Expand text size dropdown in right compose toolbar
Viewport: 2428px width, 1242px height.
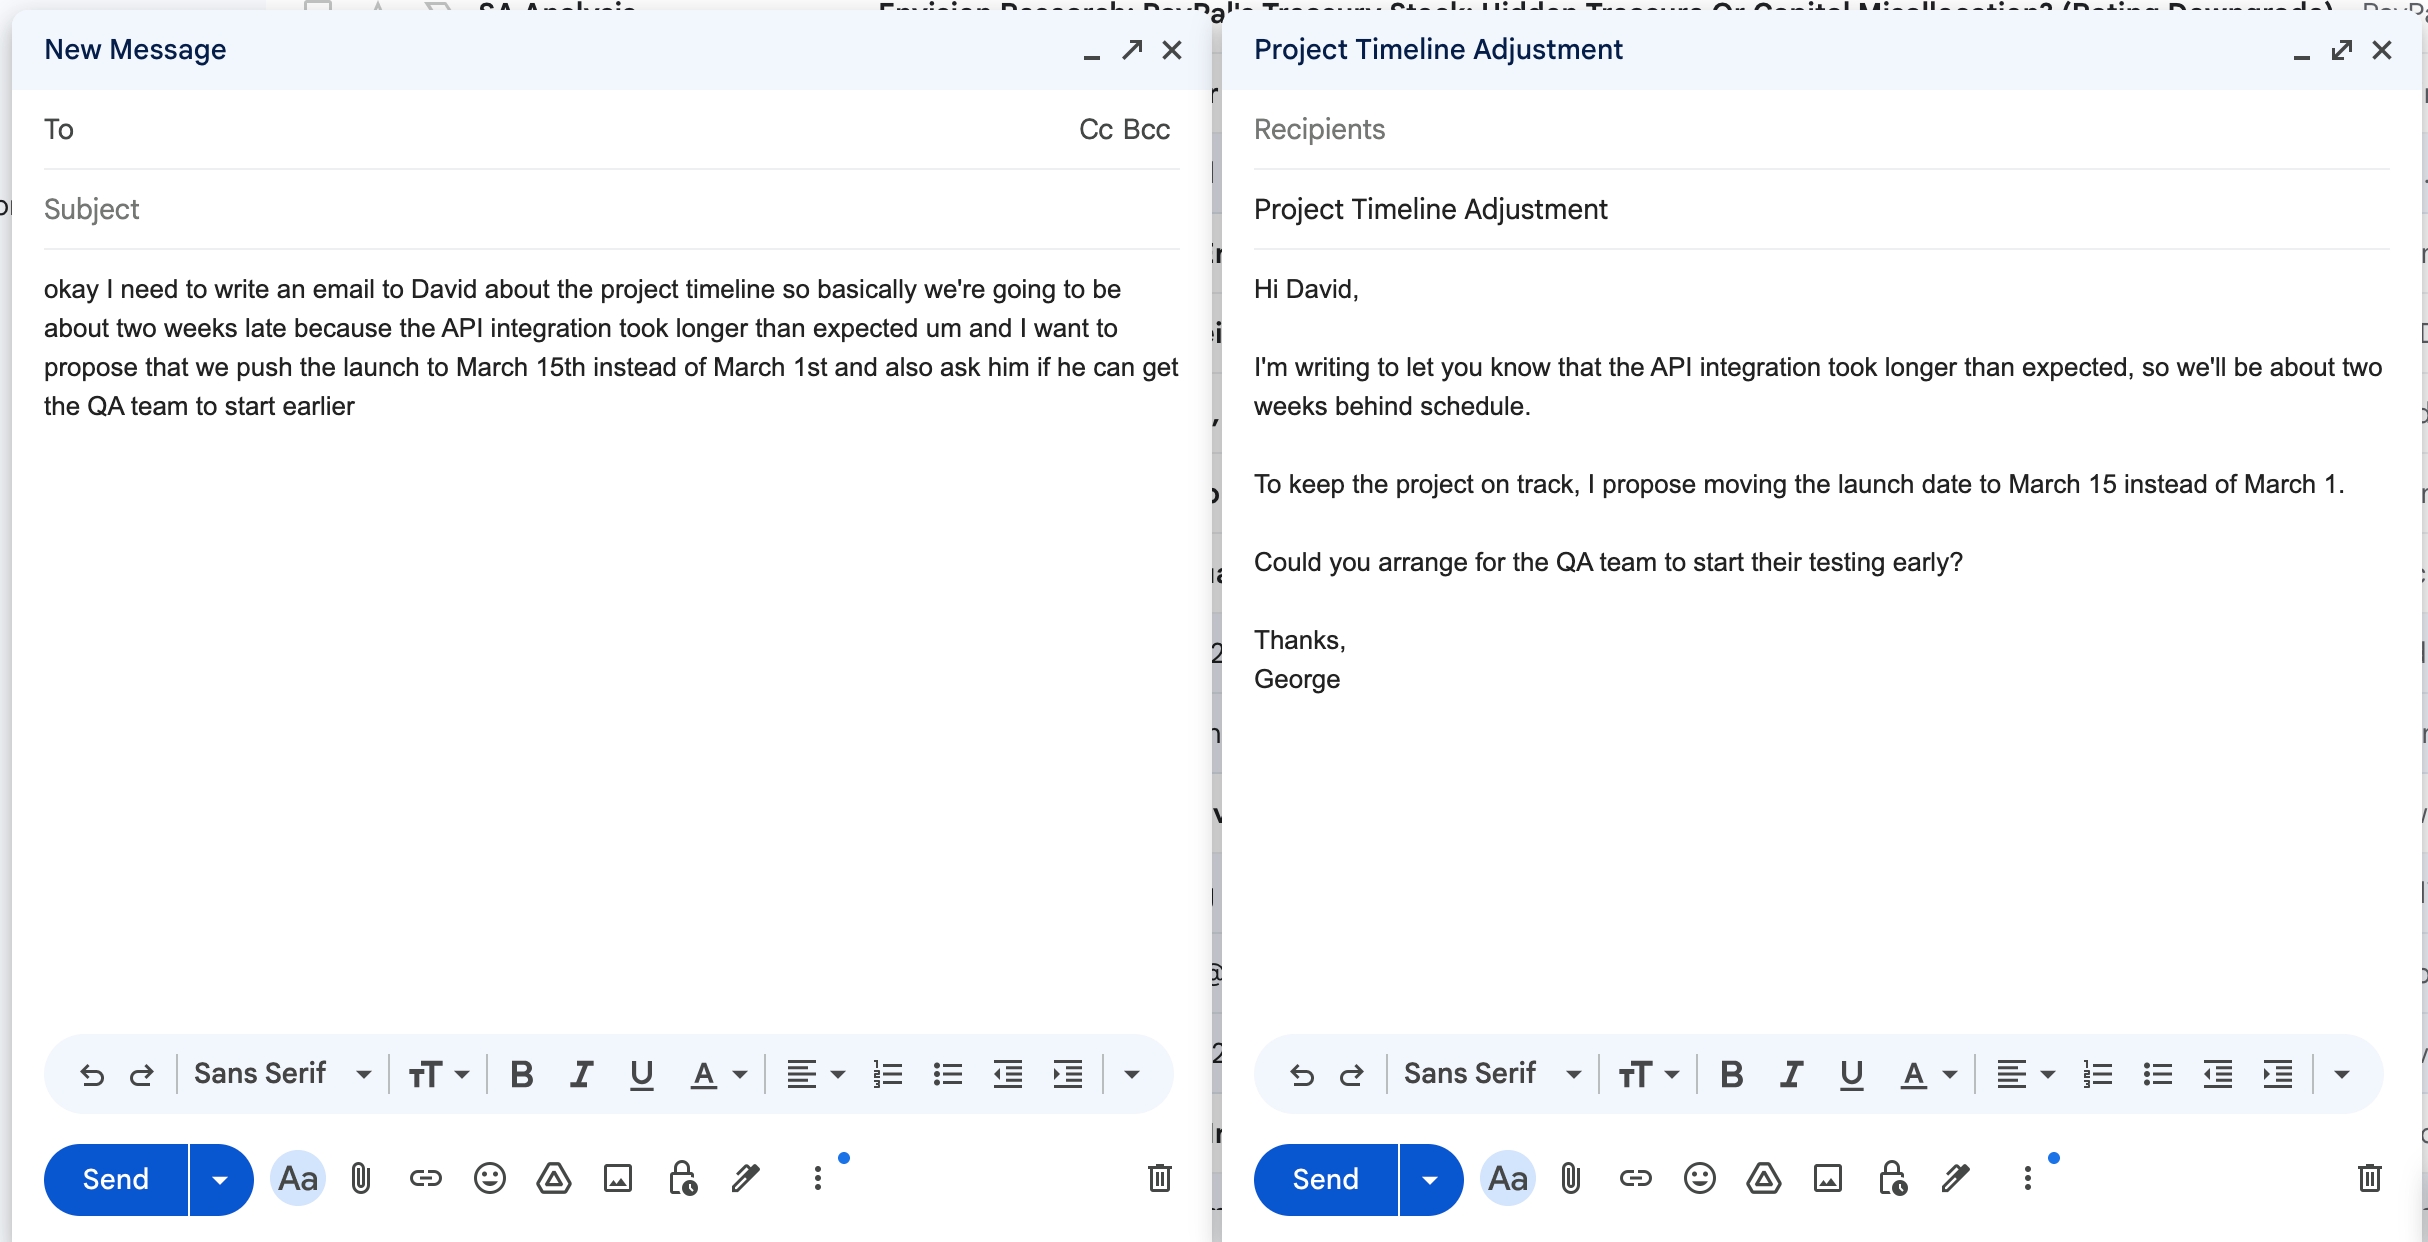[1648, 1075]
